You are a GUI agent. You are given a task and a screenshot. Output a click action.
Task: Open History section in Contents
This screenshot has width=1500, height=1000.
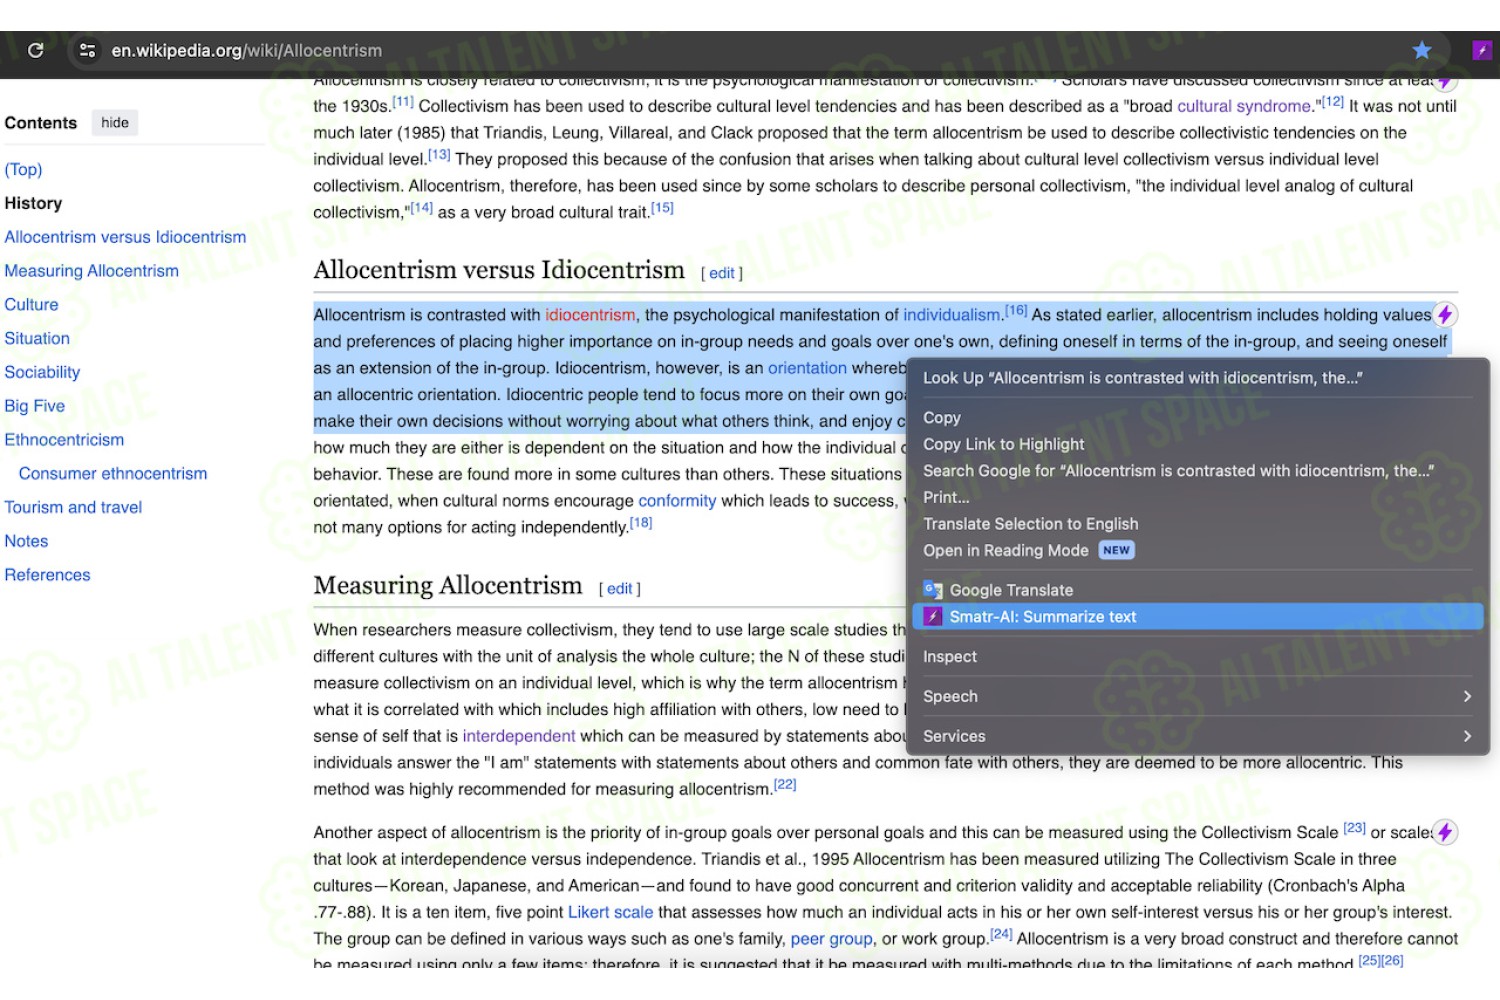point(33,203)
